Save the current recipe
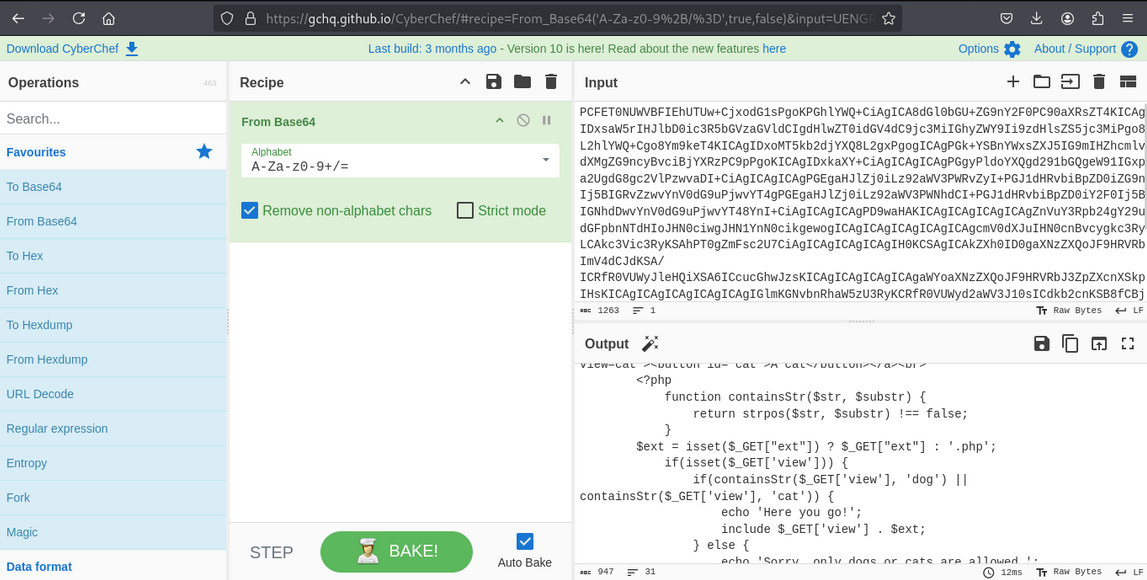1147x580 pixels. tap(493, 82)
